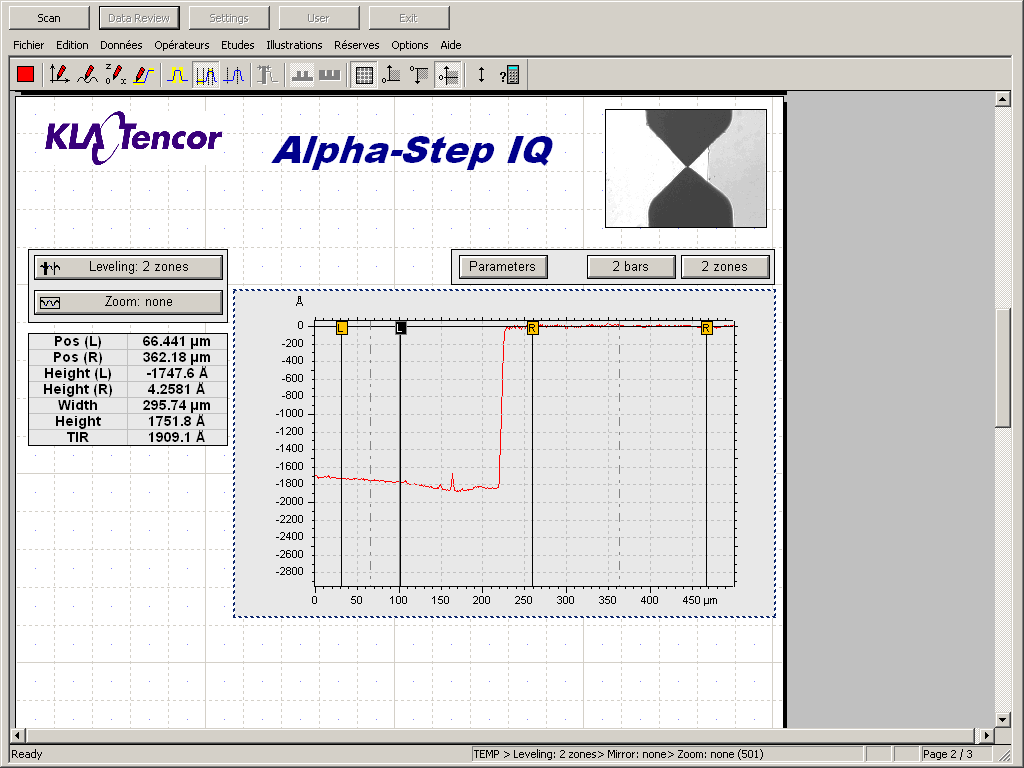Toggle the grid display icon
This screenshot has height=768, width=1024.
click(364, 75)
